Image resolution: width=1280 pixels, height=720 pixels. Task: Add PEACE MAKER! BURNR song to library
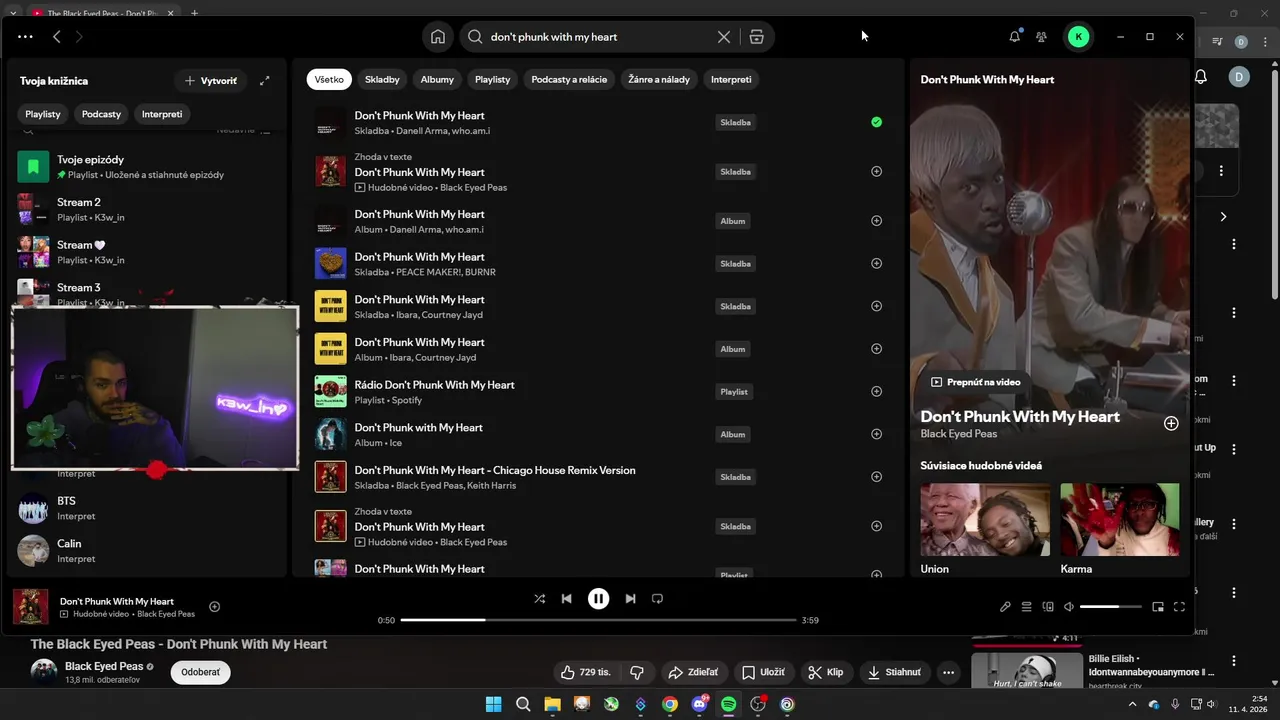(876, 264)
